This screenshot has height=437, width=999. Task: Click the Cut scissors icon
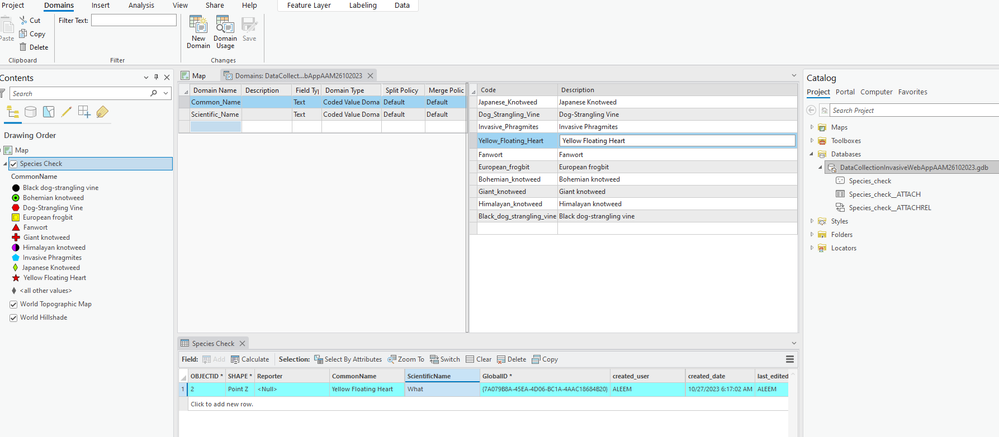coord(23,20)
